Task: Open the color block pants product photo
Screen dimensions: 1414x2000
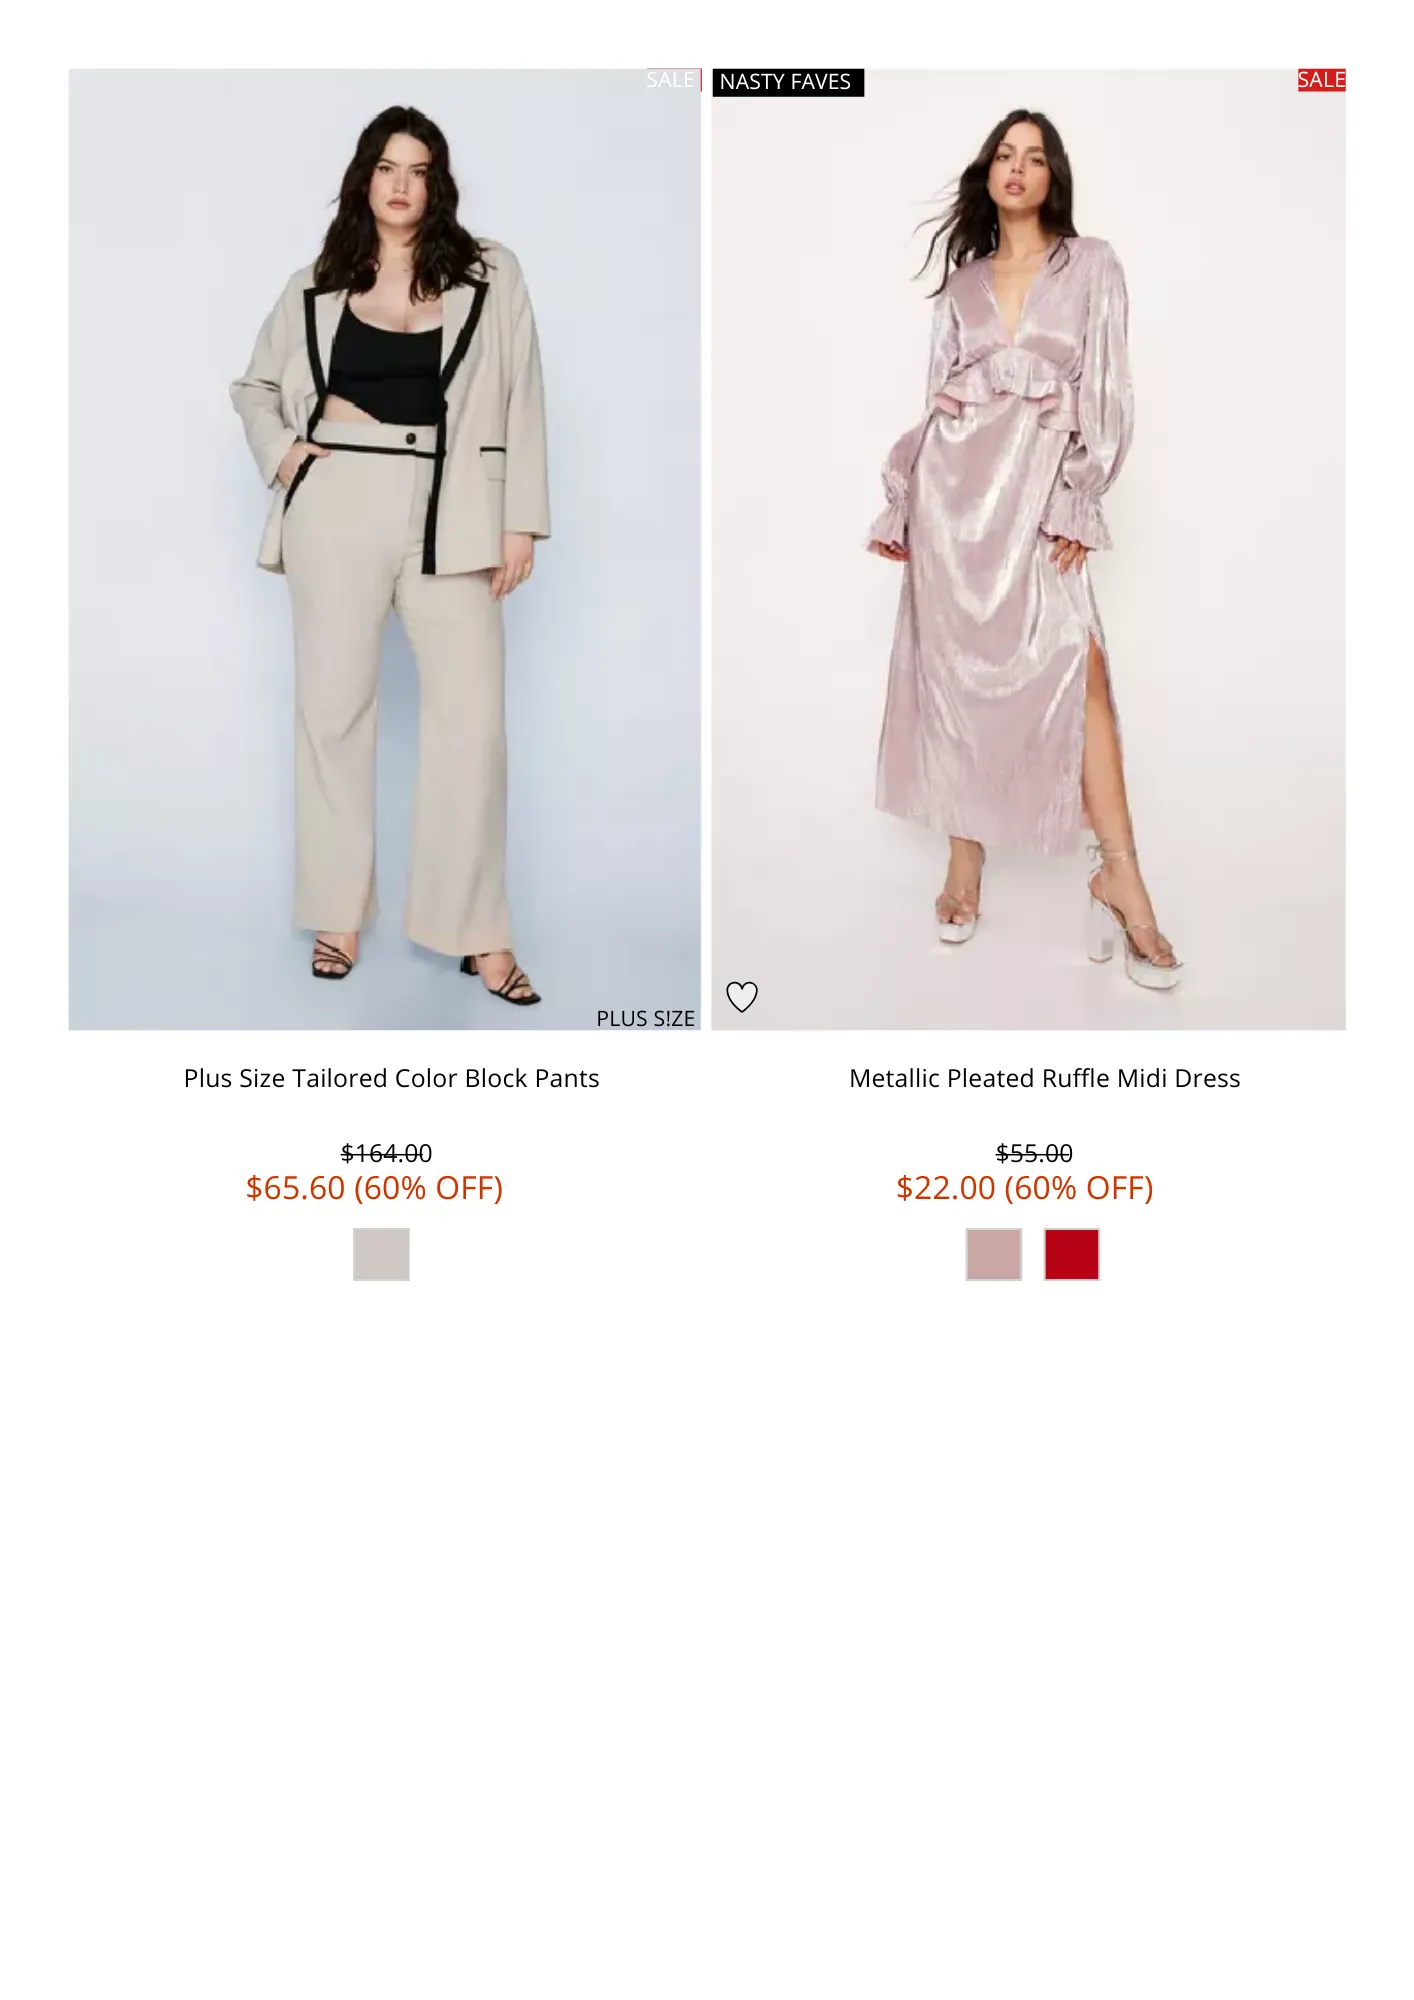Action: coord(384,549)
